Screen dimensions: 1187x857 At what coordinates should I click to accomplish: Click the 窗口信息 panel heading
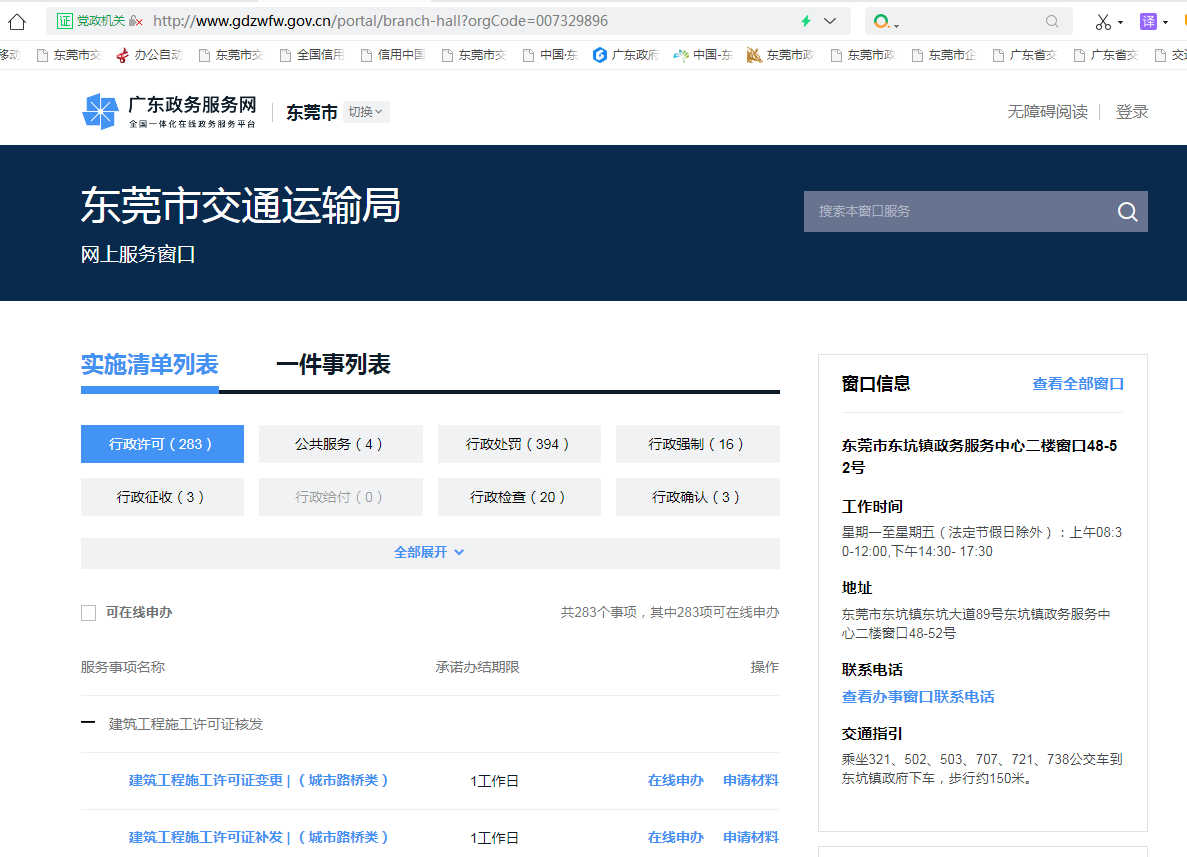pos(876,384)
